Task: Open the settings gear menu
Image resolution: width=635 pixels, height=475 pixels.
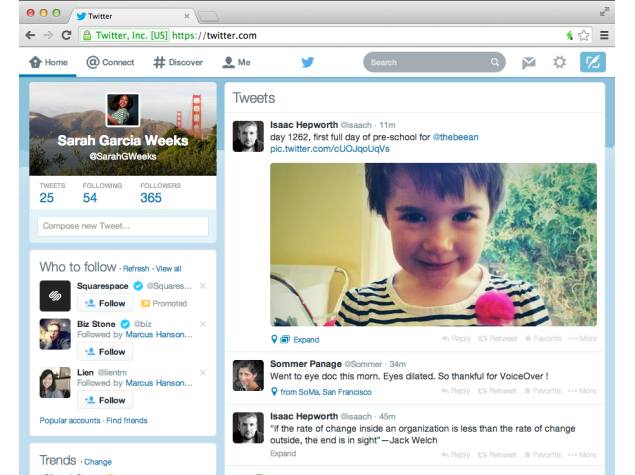Action: 560,62
